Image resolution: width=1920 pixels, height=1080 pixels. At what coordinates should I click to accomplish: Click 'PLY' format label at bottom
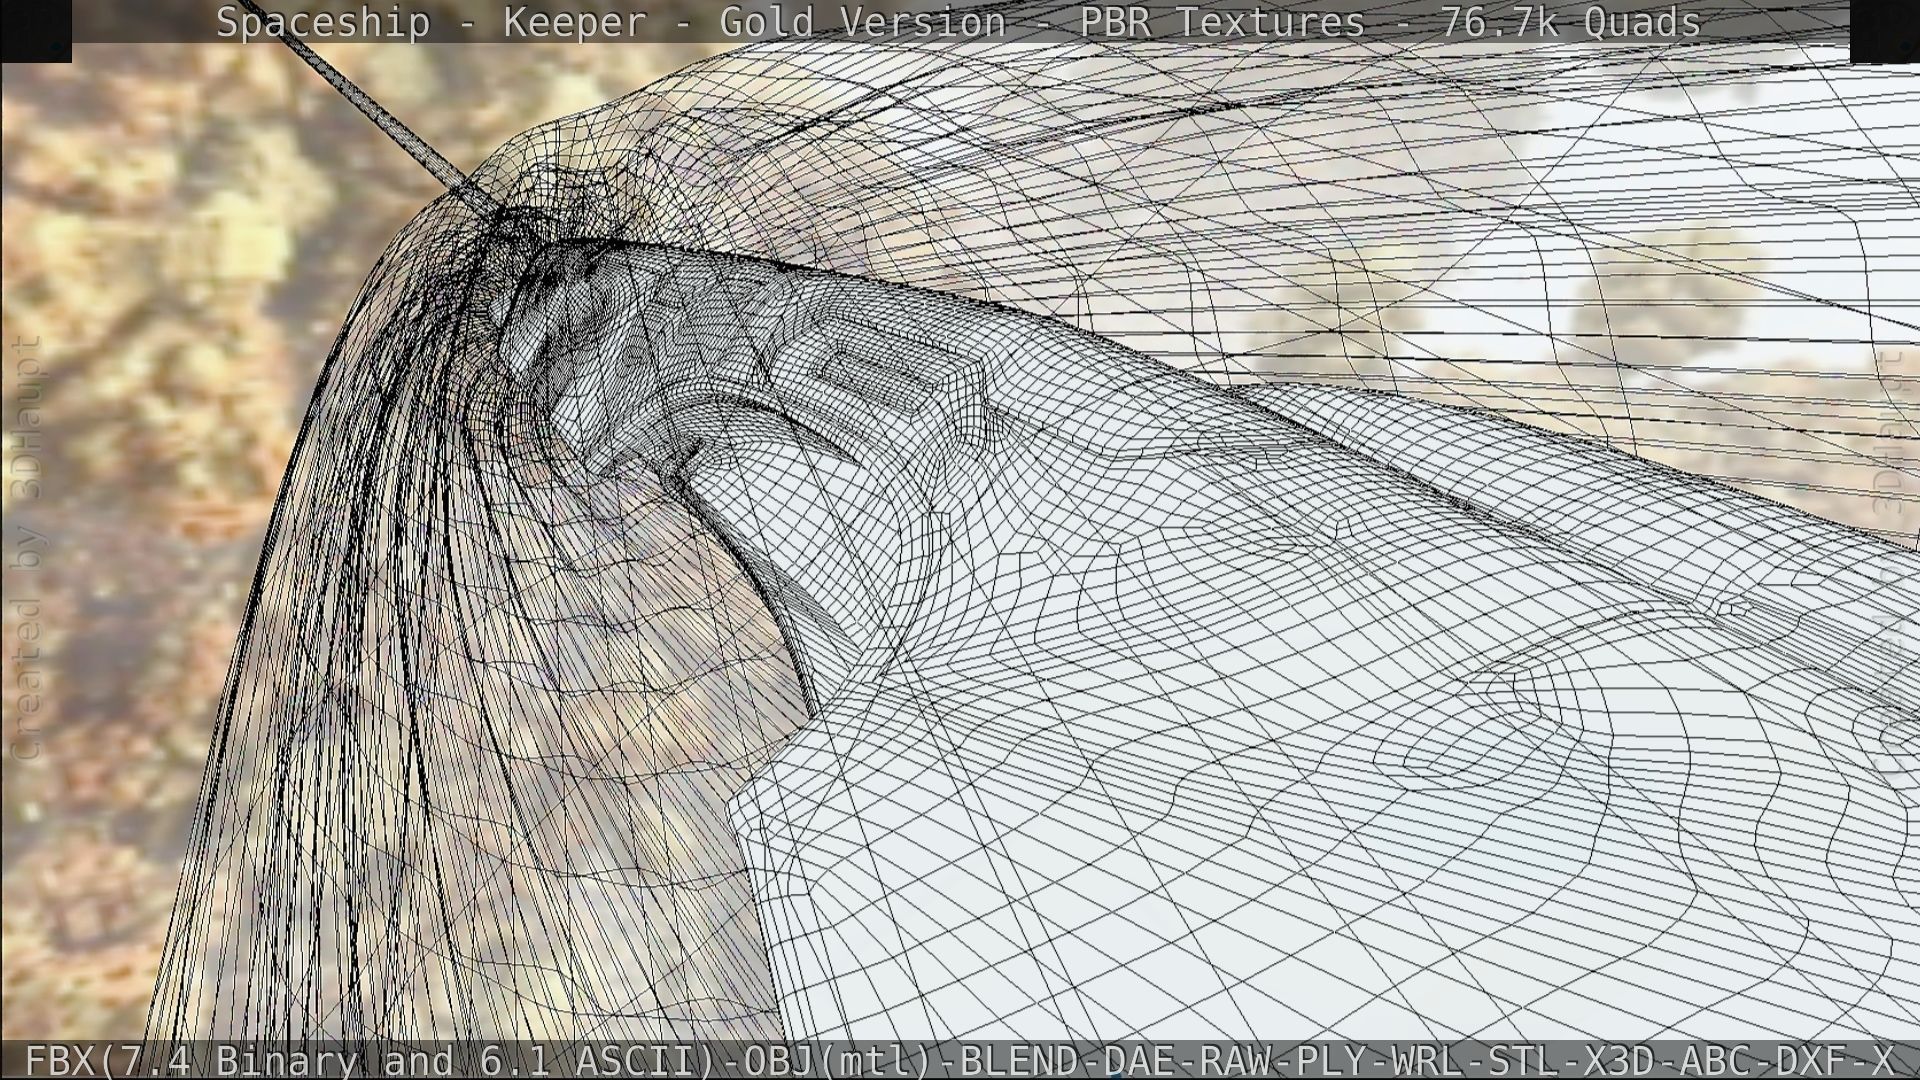1332,1060
